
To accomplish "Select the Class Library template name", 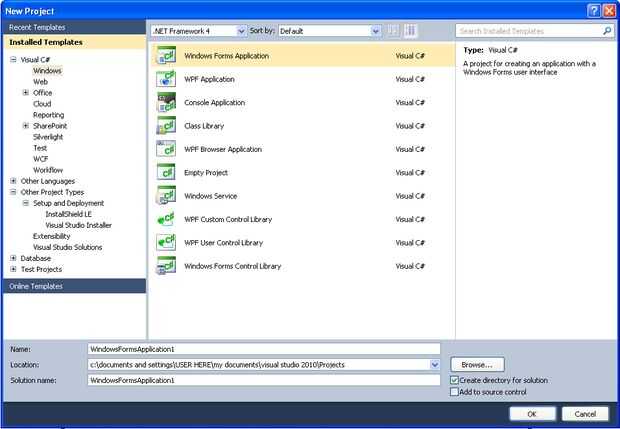I will 204,126.
